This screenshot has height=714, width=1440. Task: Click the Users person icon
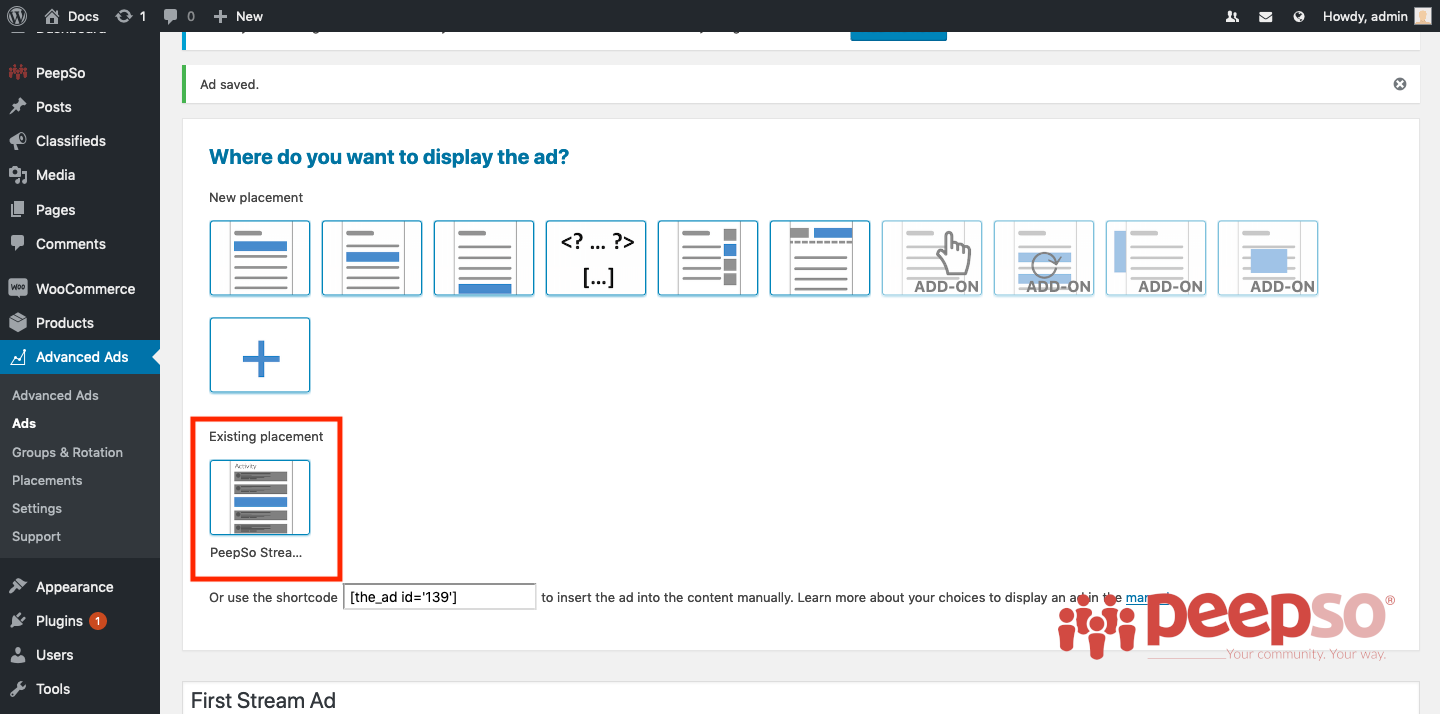point(18,655)
